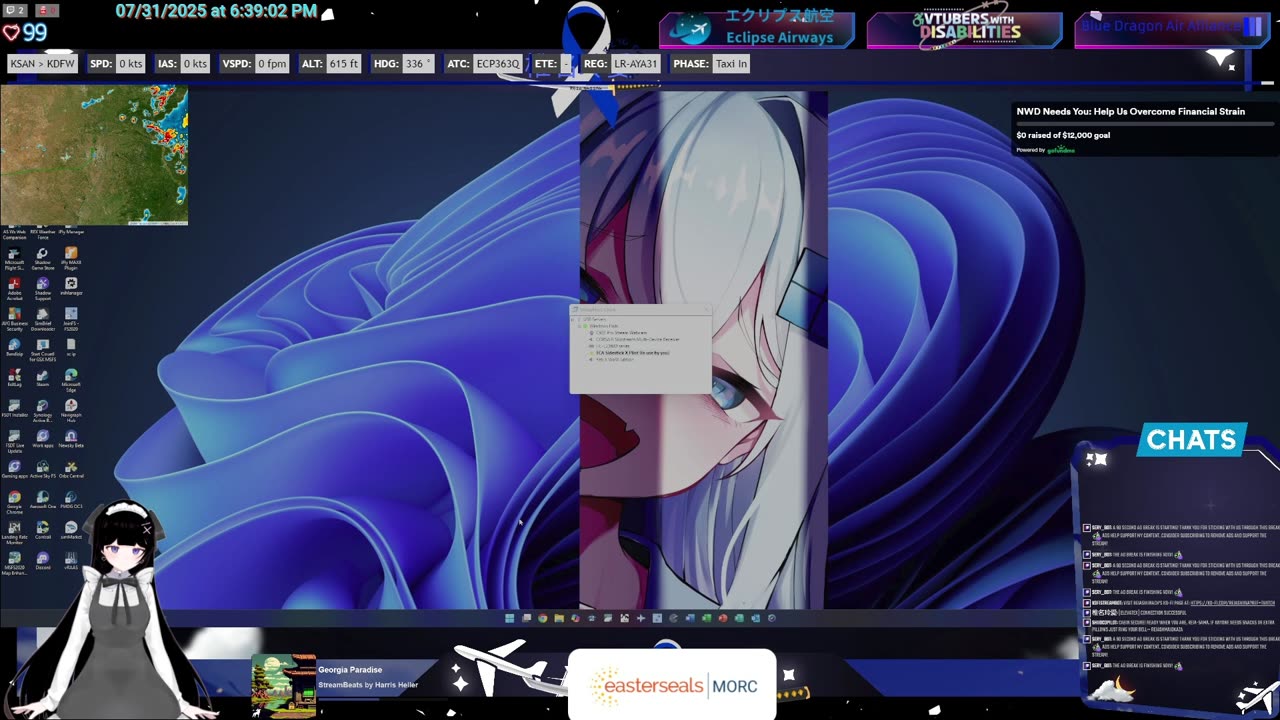Open the ExitLag desktop shortcut

click(x=14, y=378)
